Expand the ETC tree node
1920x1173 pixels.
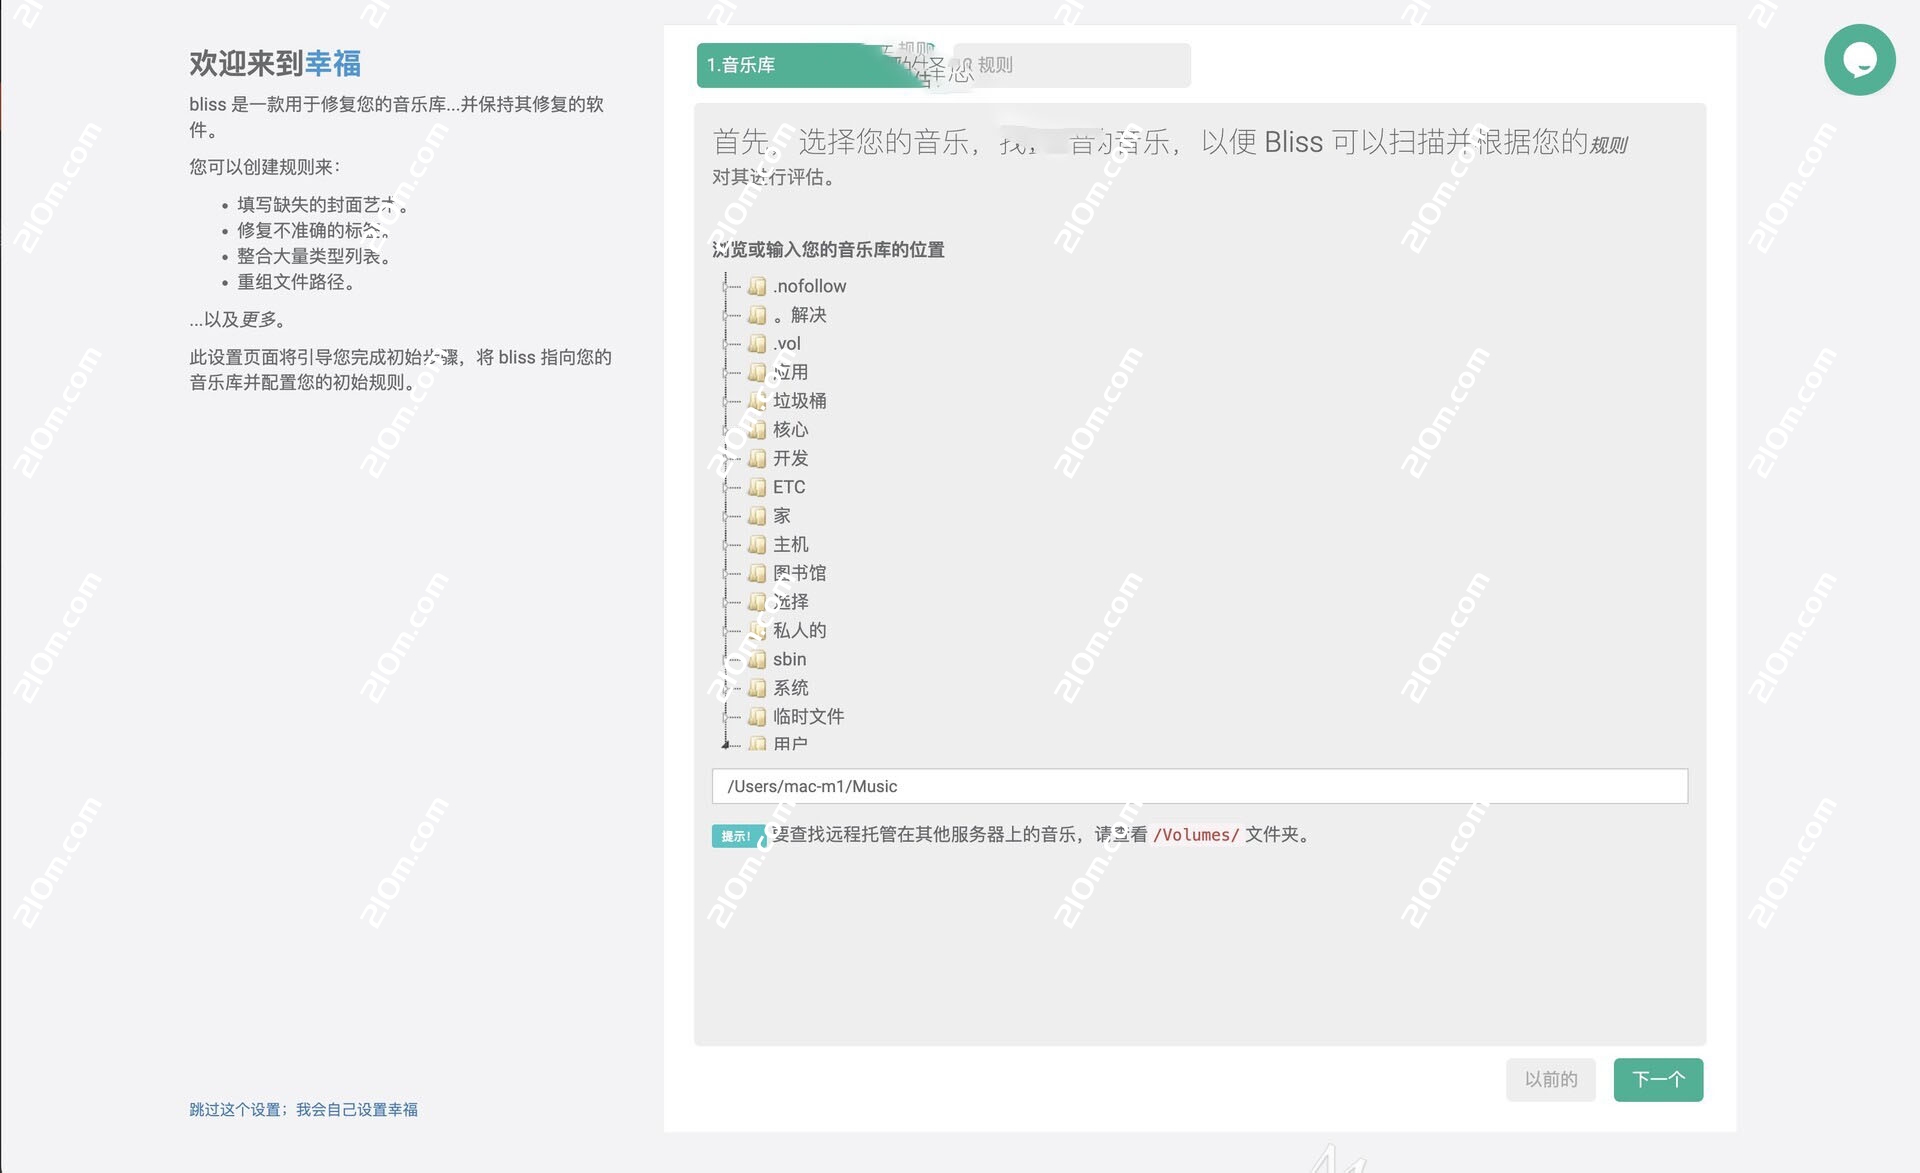coord(726,487)
